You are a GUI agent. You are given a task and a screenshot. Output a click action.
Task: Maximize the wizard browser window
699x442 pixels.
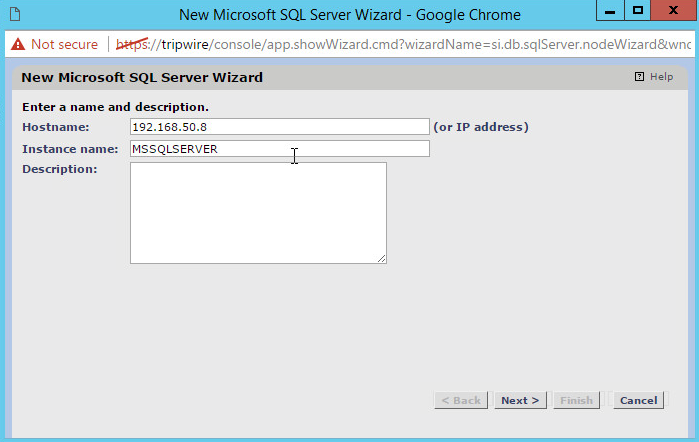637,11
